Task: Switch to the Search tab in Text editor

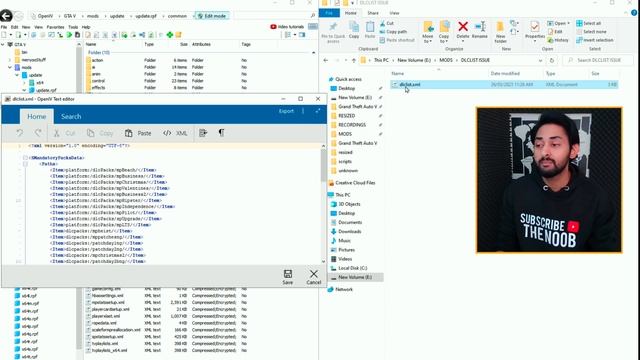Action: [x=71, y=116]
